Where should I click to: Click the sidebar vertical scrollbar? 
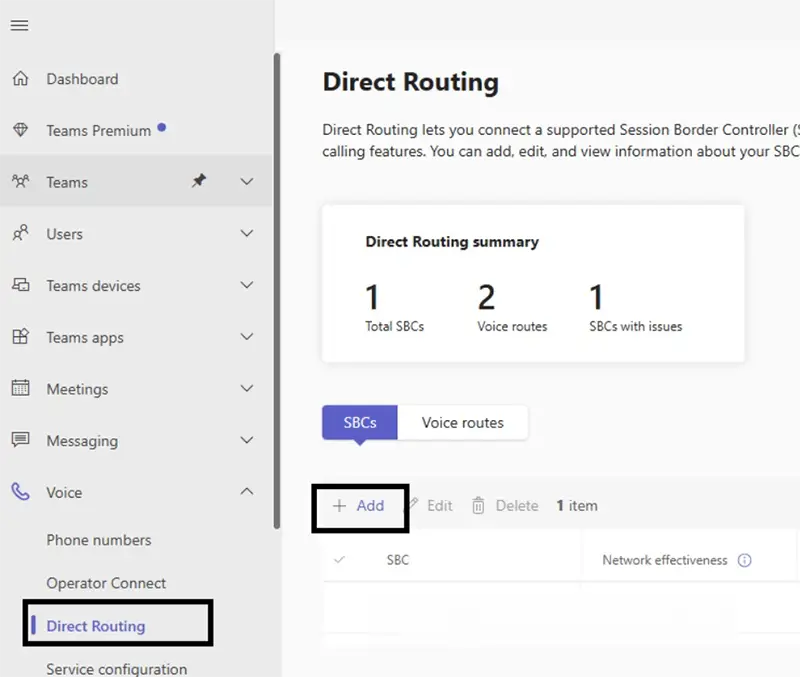coord(277,291)
